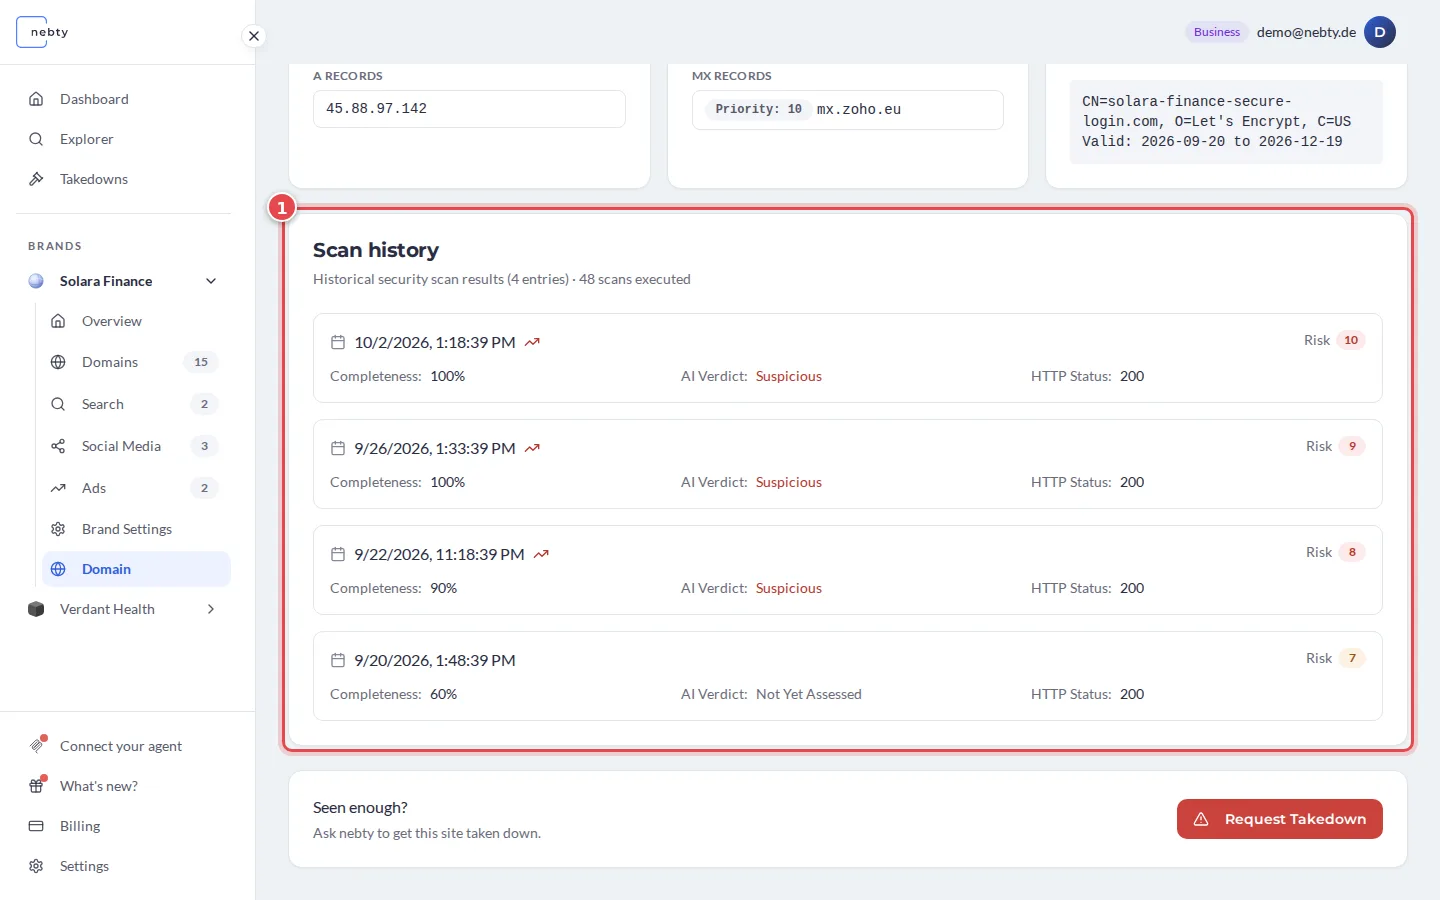Viewport: 1440px width, 900px height.
Task: Click the SSL certificate details text box
Action: (x=1226, y=122)
